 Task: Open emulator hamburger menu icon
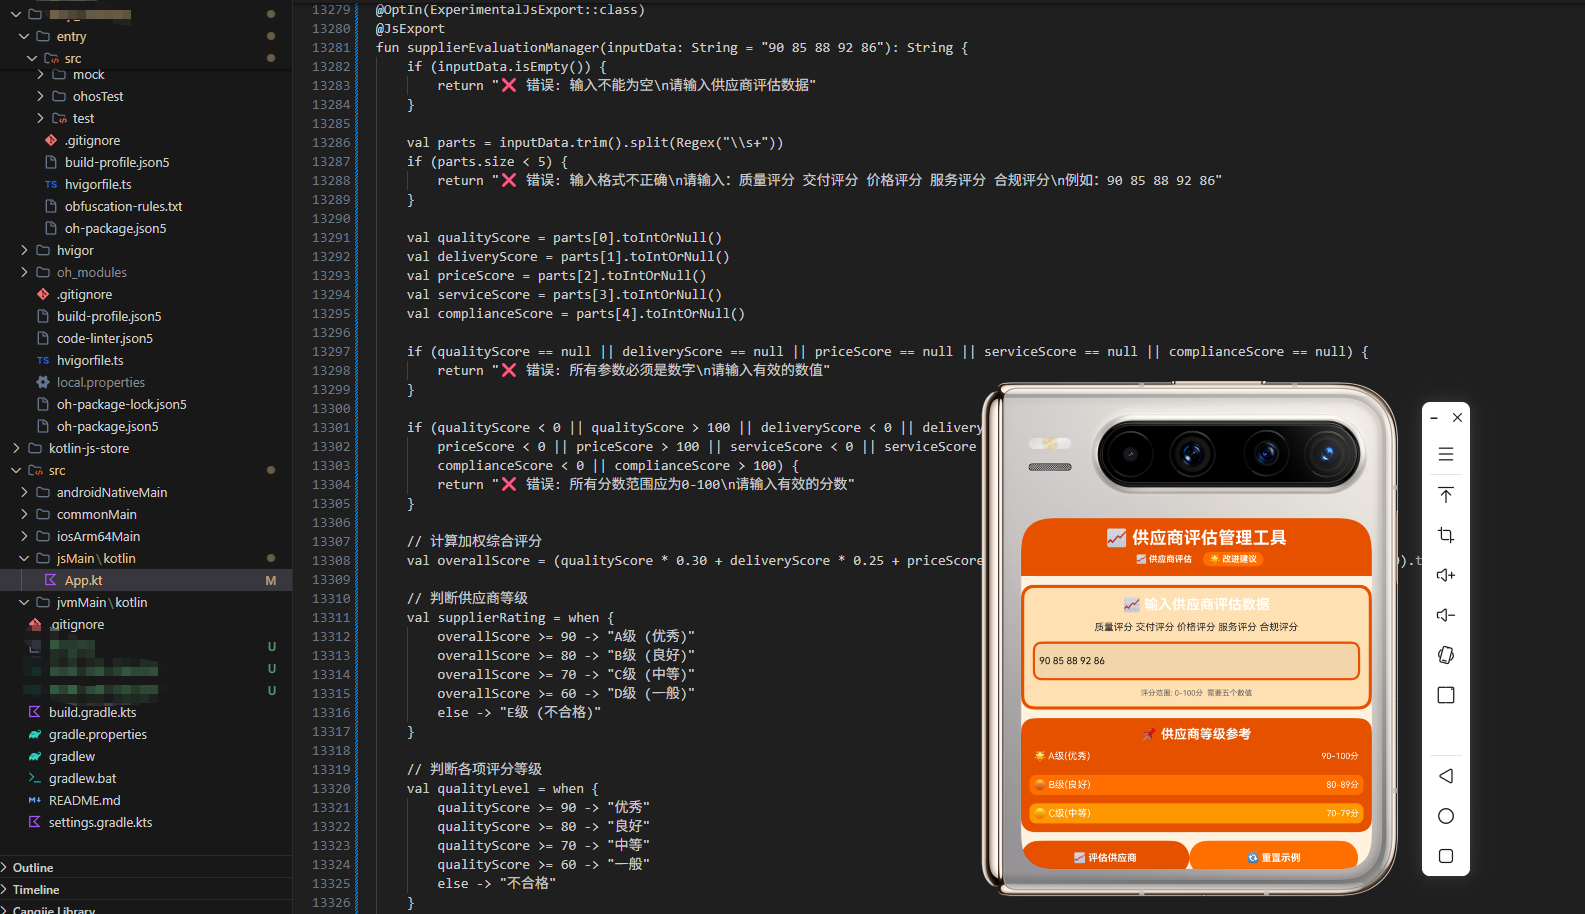click(x=1445, y=454)
